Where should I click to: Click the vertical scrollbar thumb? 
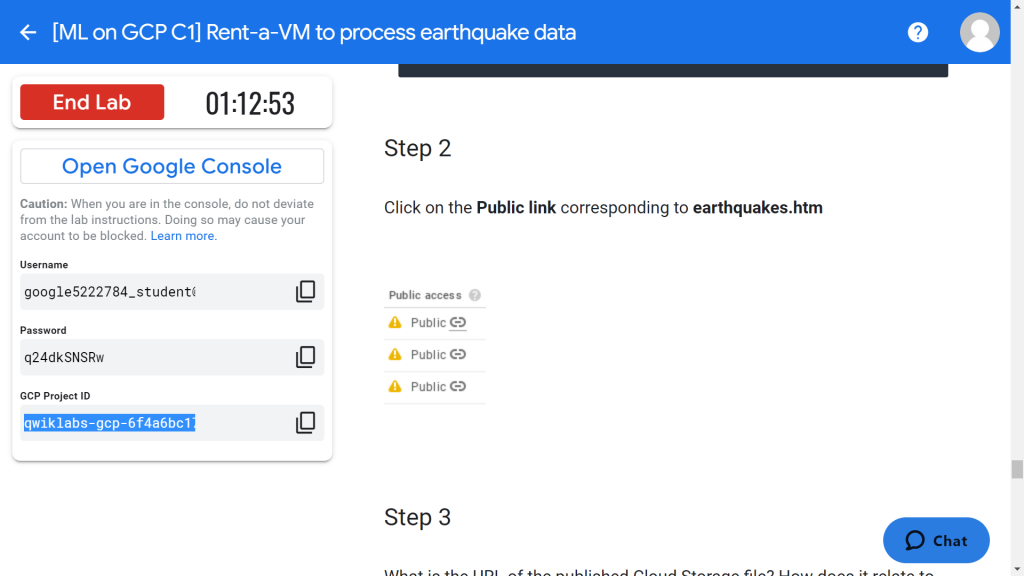coord(1017,469)
